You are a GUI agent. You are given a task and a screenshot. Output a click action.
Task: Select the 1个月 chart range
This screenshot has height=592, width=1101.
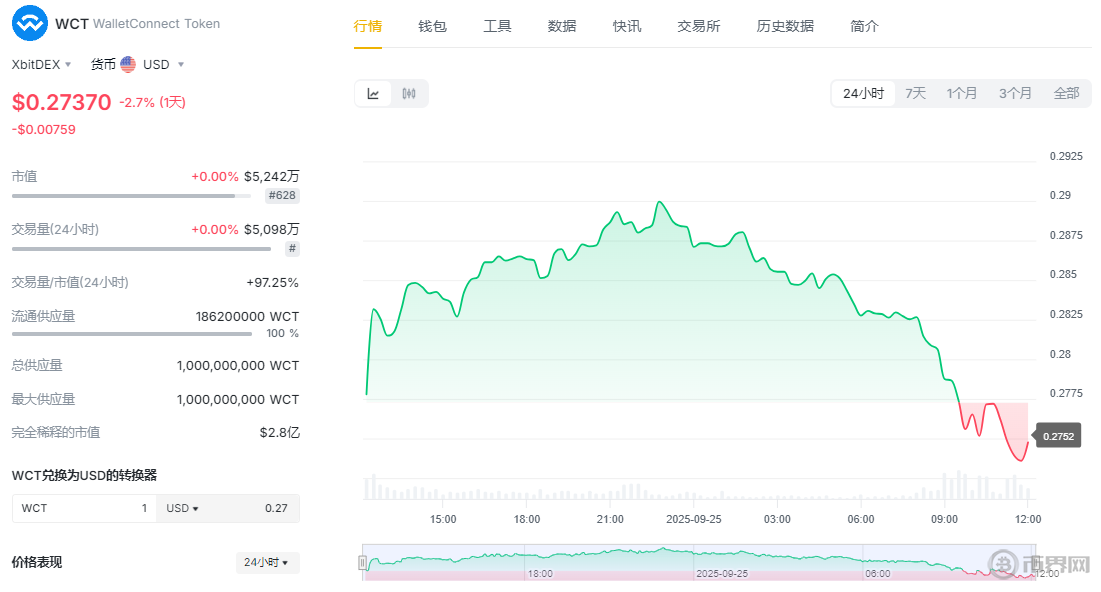pos(962,93)
